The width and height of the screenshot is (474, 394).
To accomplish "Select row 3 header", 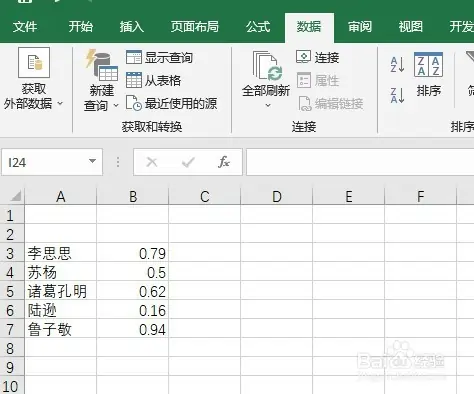I will (x=12, y=253).
